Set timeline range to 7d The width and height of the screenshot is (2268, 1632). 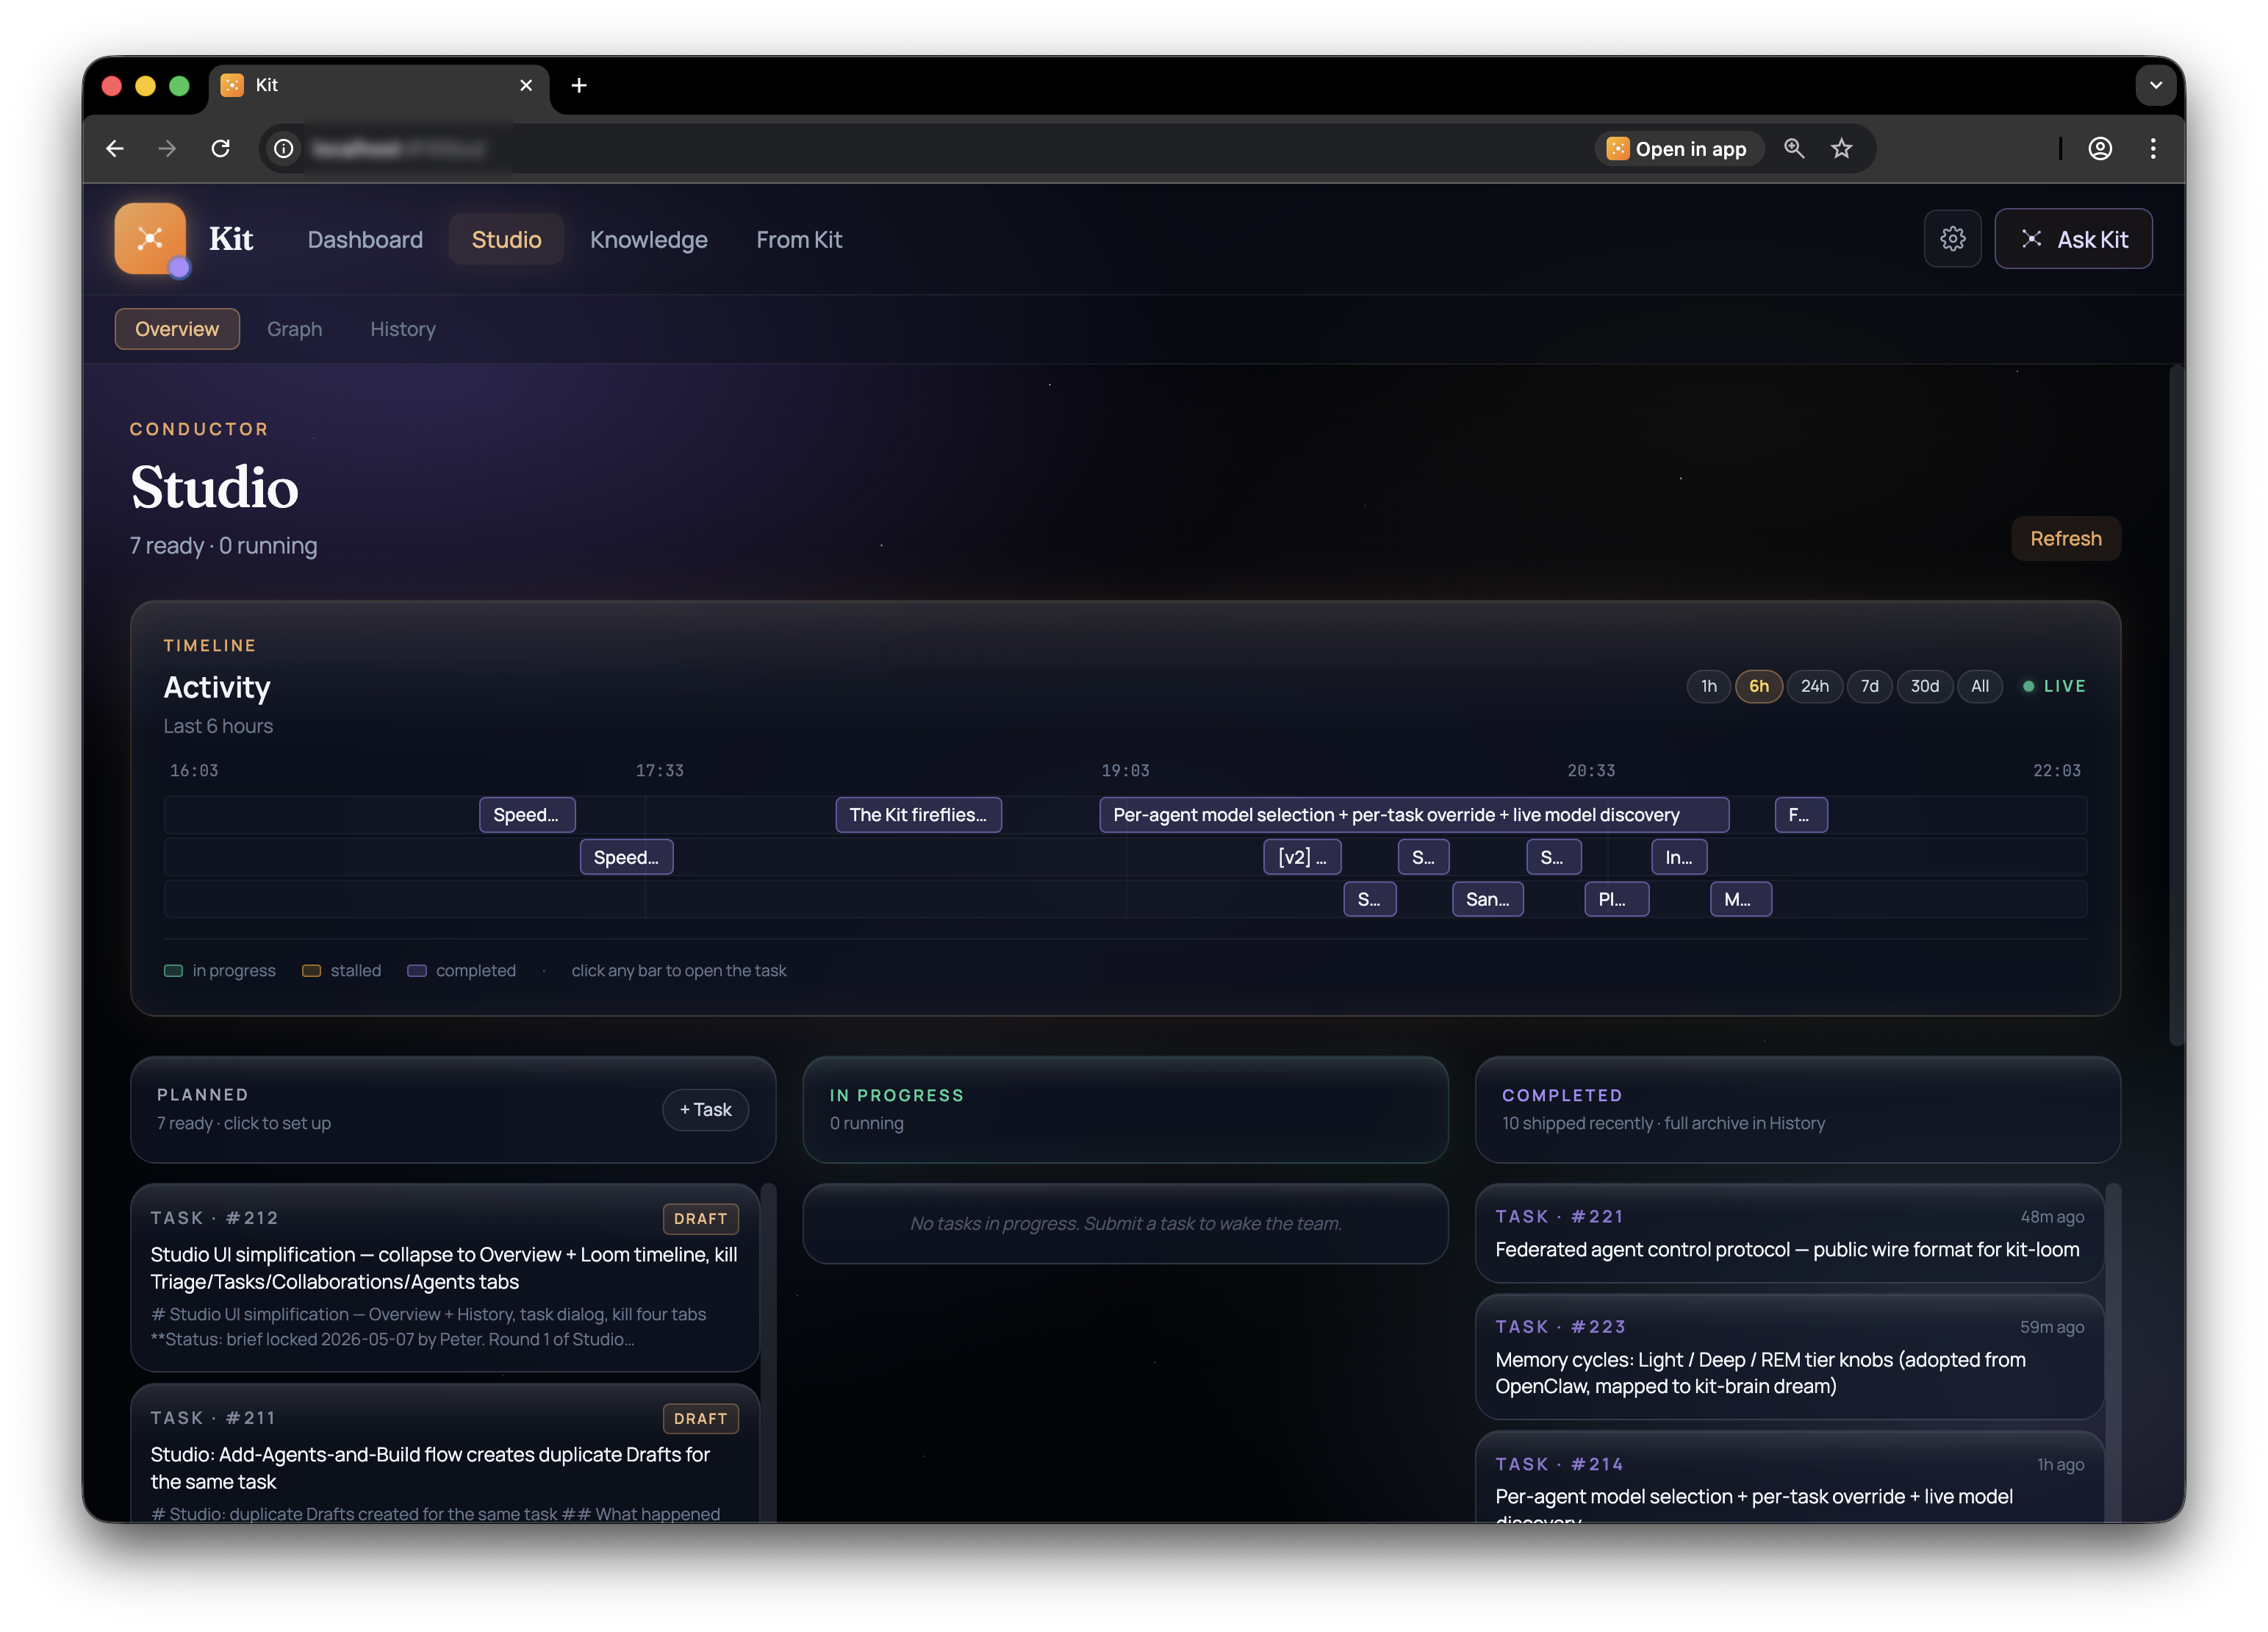(1869, 686)
